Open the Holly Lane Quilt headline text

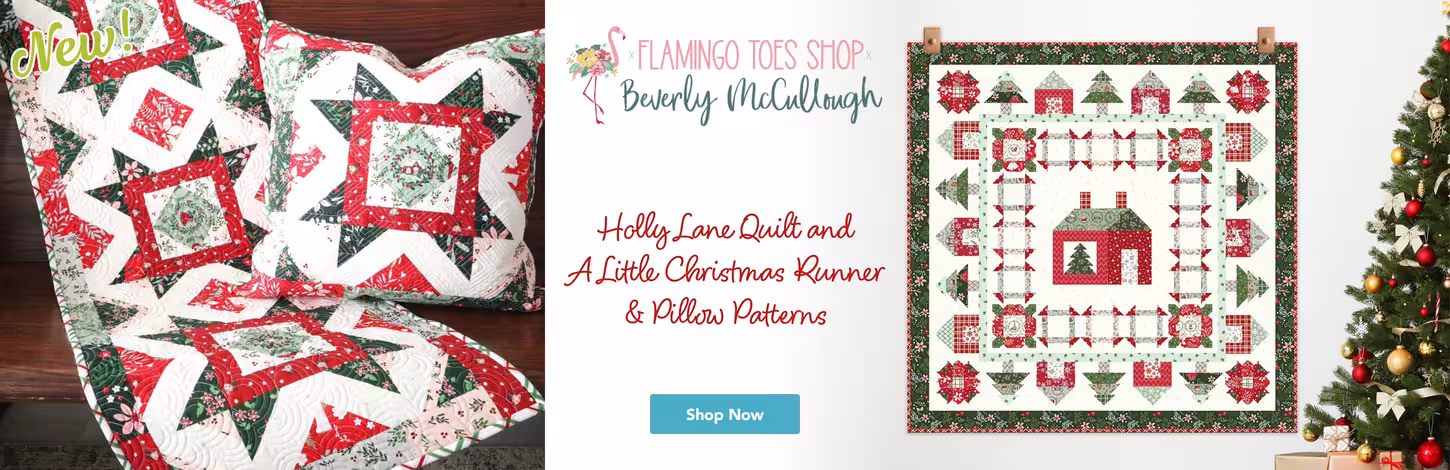[726, 231]
